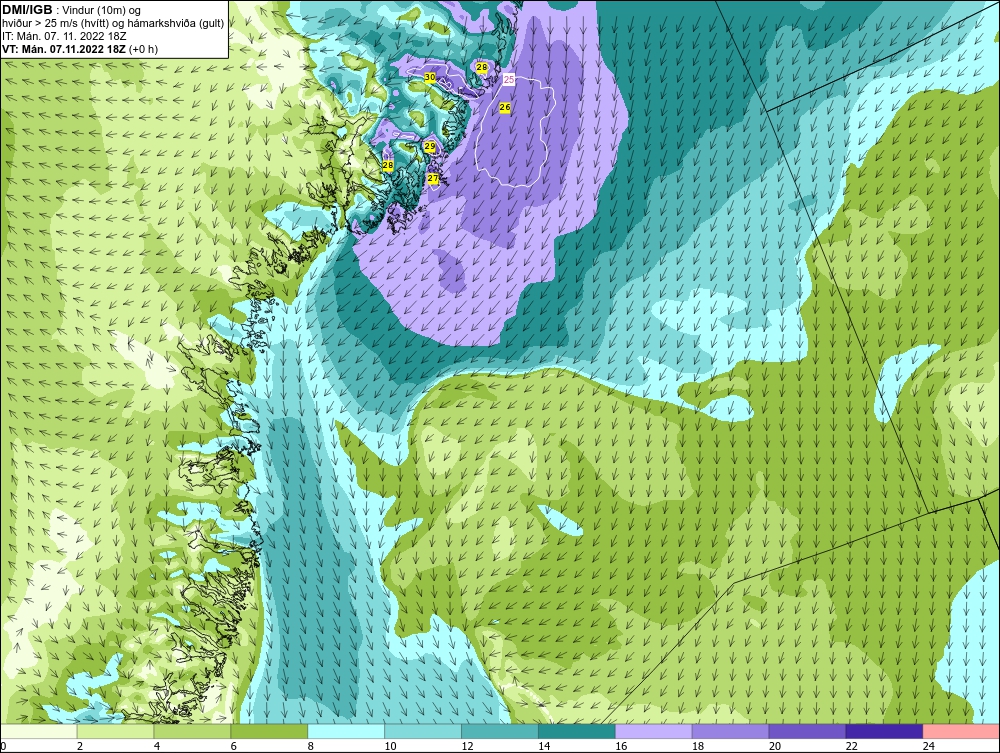This screenshot has height=753, width=1000.
Task: Click the pink legend swatch above 24 m/s
Action: (961, 731)
